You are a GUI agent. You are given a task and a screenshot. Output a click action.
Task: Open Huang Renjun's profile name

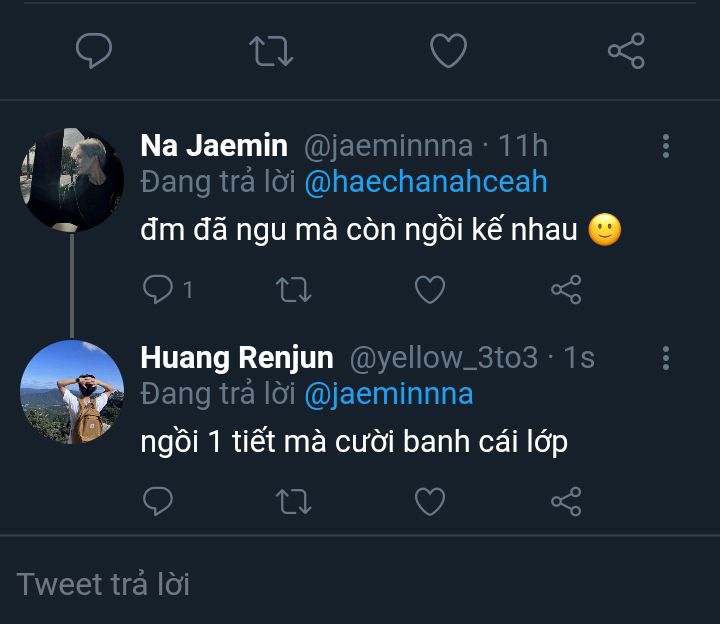pyautogui.click(x=237, y=358)
